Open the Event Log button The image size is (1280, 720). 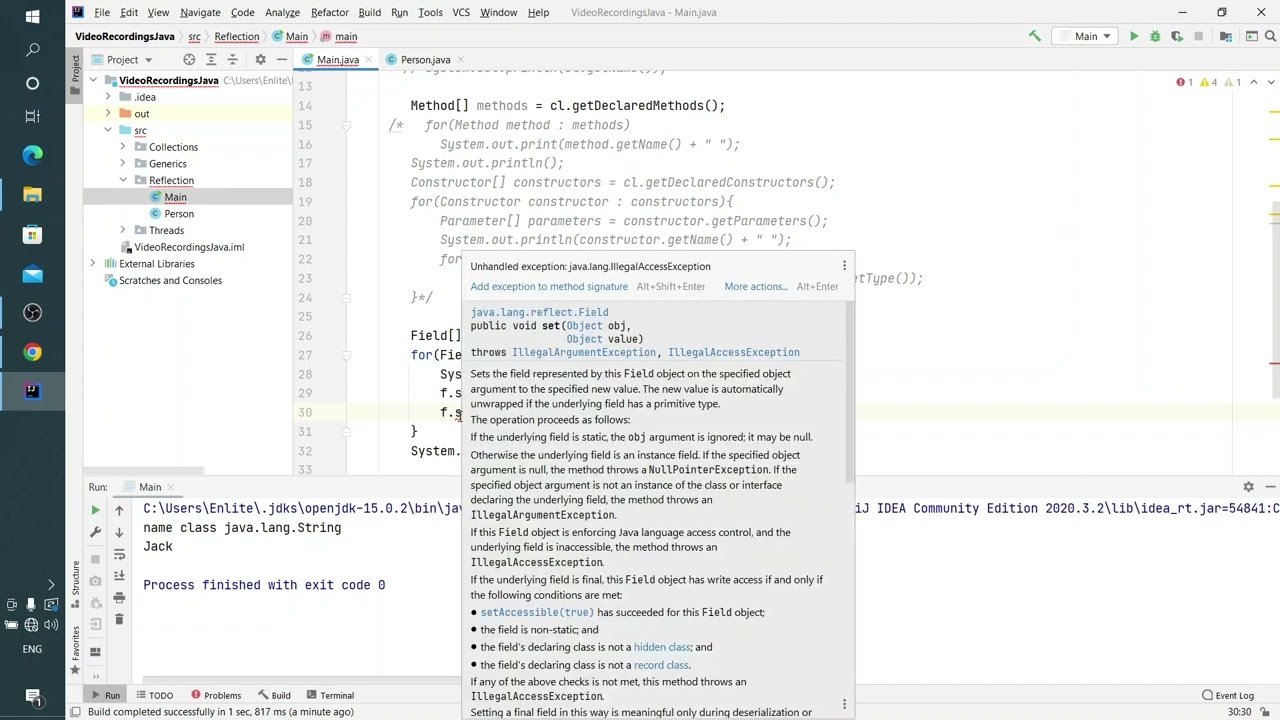point(1228,695)
